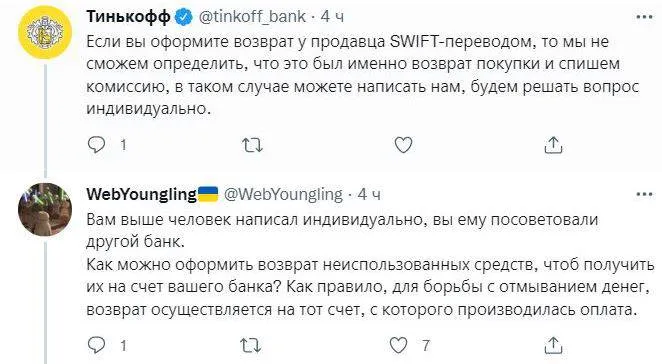This screenshot has height=364, width=662.
Task: Click the Тинькофф verified badge
Action: point(184,17)
